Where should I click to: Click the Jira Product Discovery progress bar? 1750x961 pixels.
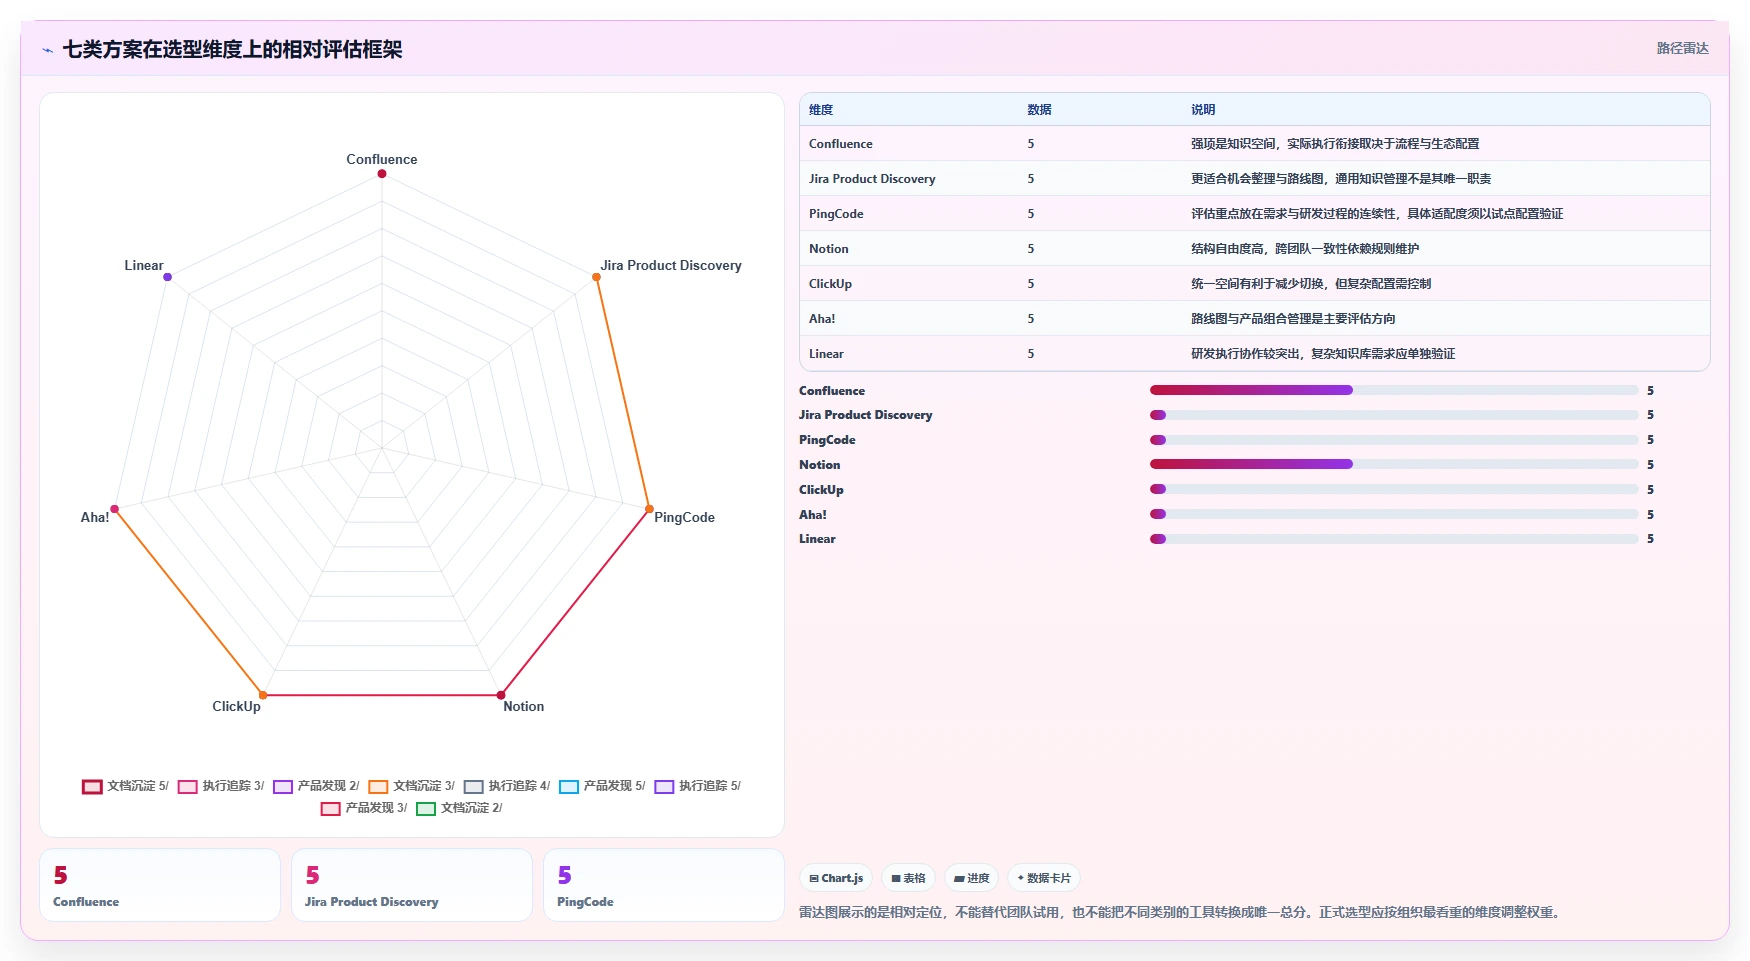(1394, 415)
